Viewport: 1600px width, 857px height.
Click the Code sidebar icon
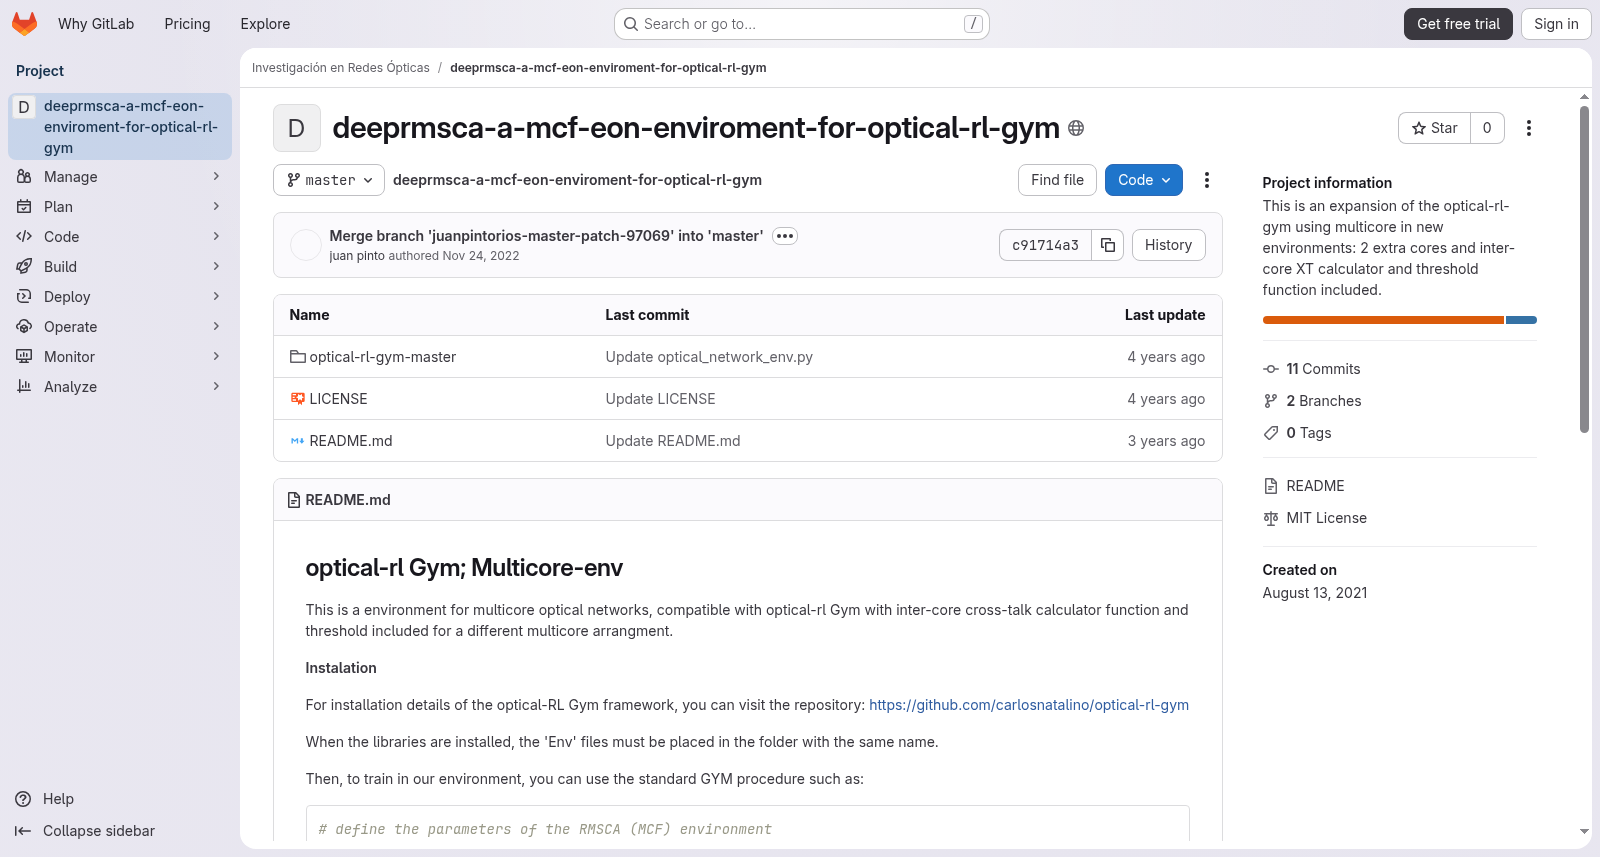[x=24, y=237]
